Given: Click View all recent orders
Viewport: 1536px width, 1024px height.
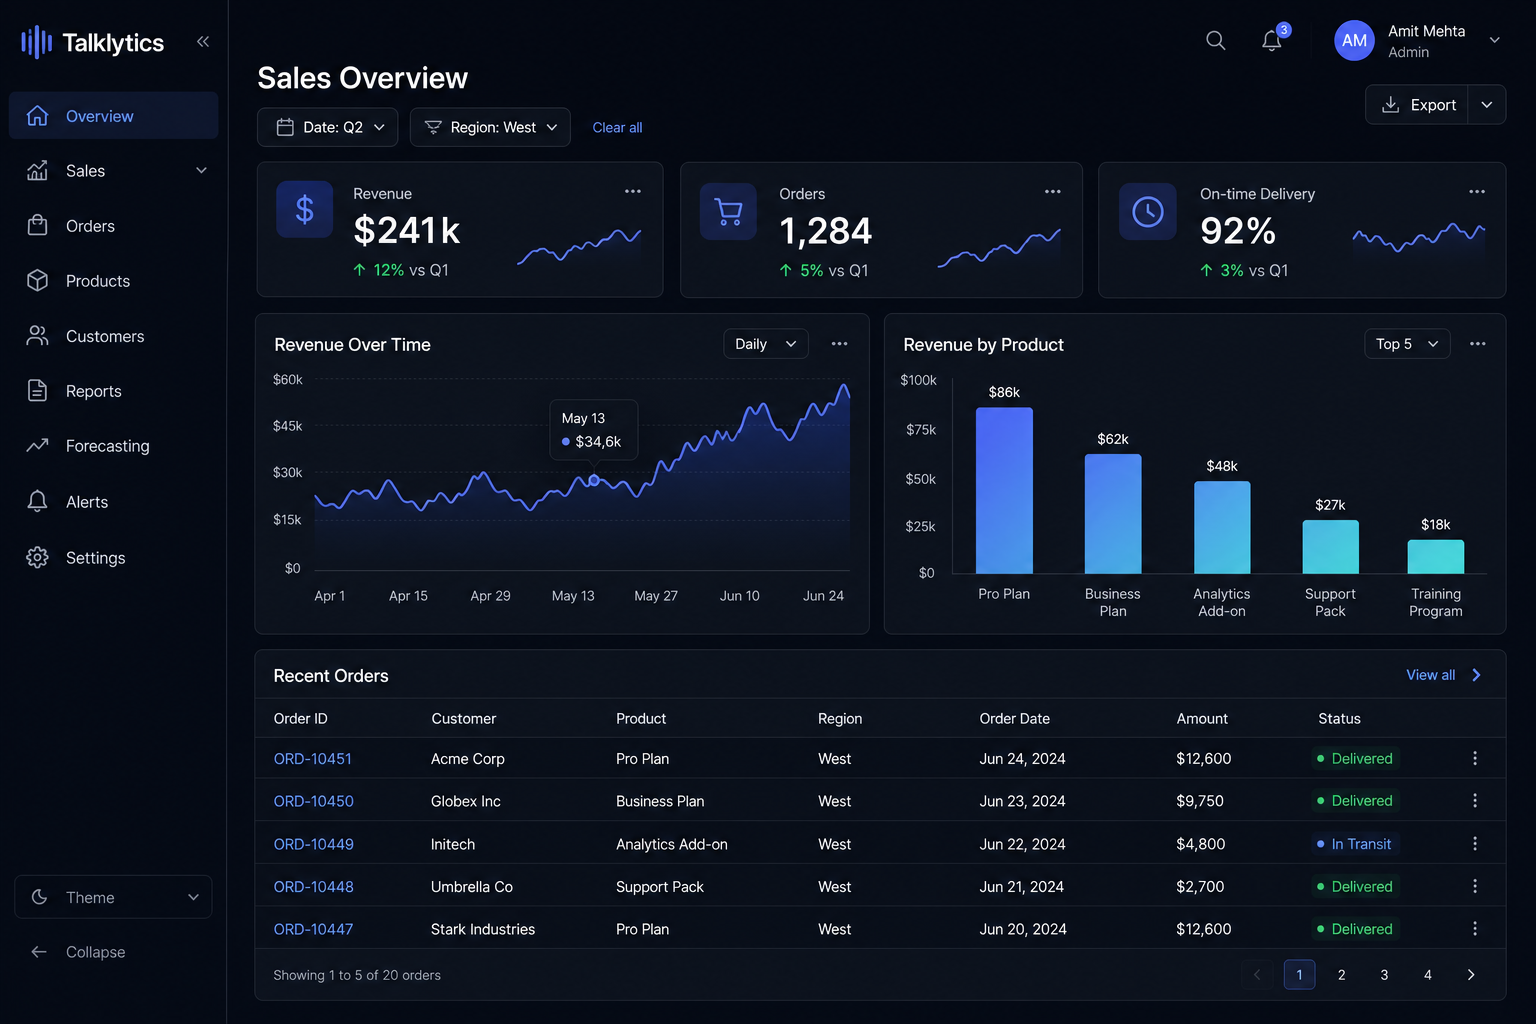Looking at the screenshot, I should coord(1431,675).
